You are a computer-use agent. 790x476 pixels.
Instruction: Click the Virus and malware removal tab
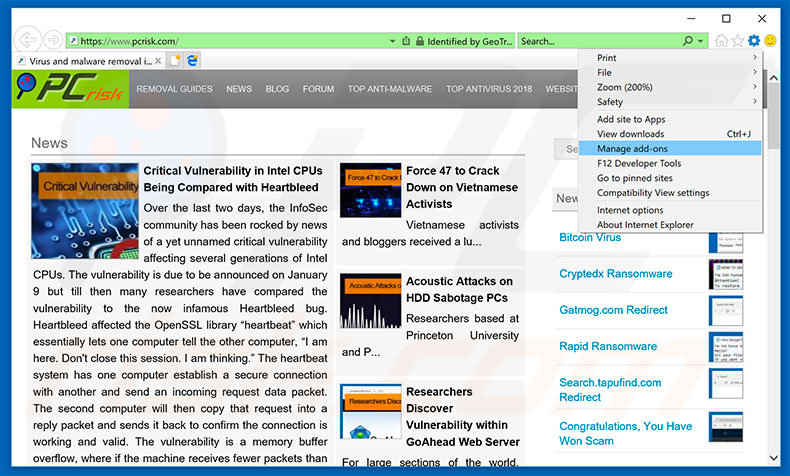(90, 61)
